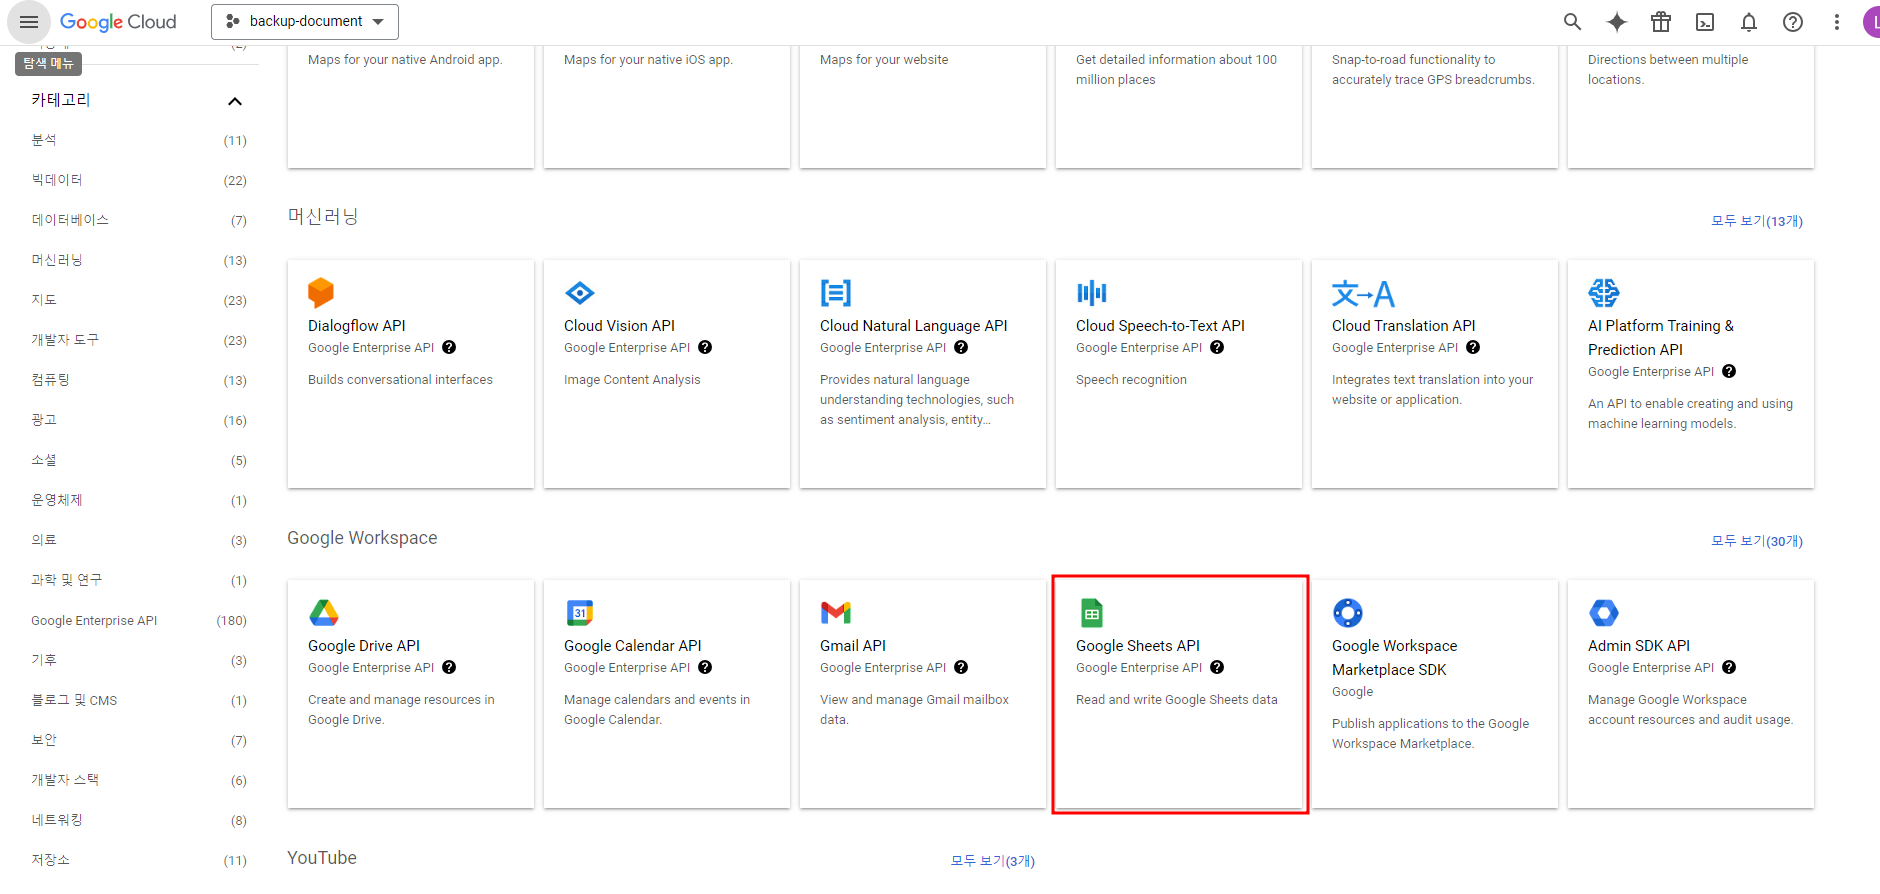Viewport: 1880px width, 894px height.
Task: Filter by 소셜 category
Action: click(139, 460)
